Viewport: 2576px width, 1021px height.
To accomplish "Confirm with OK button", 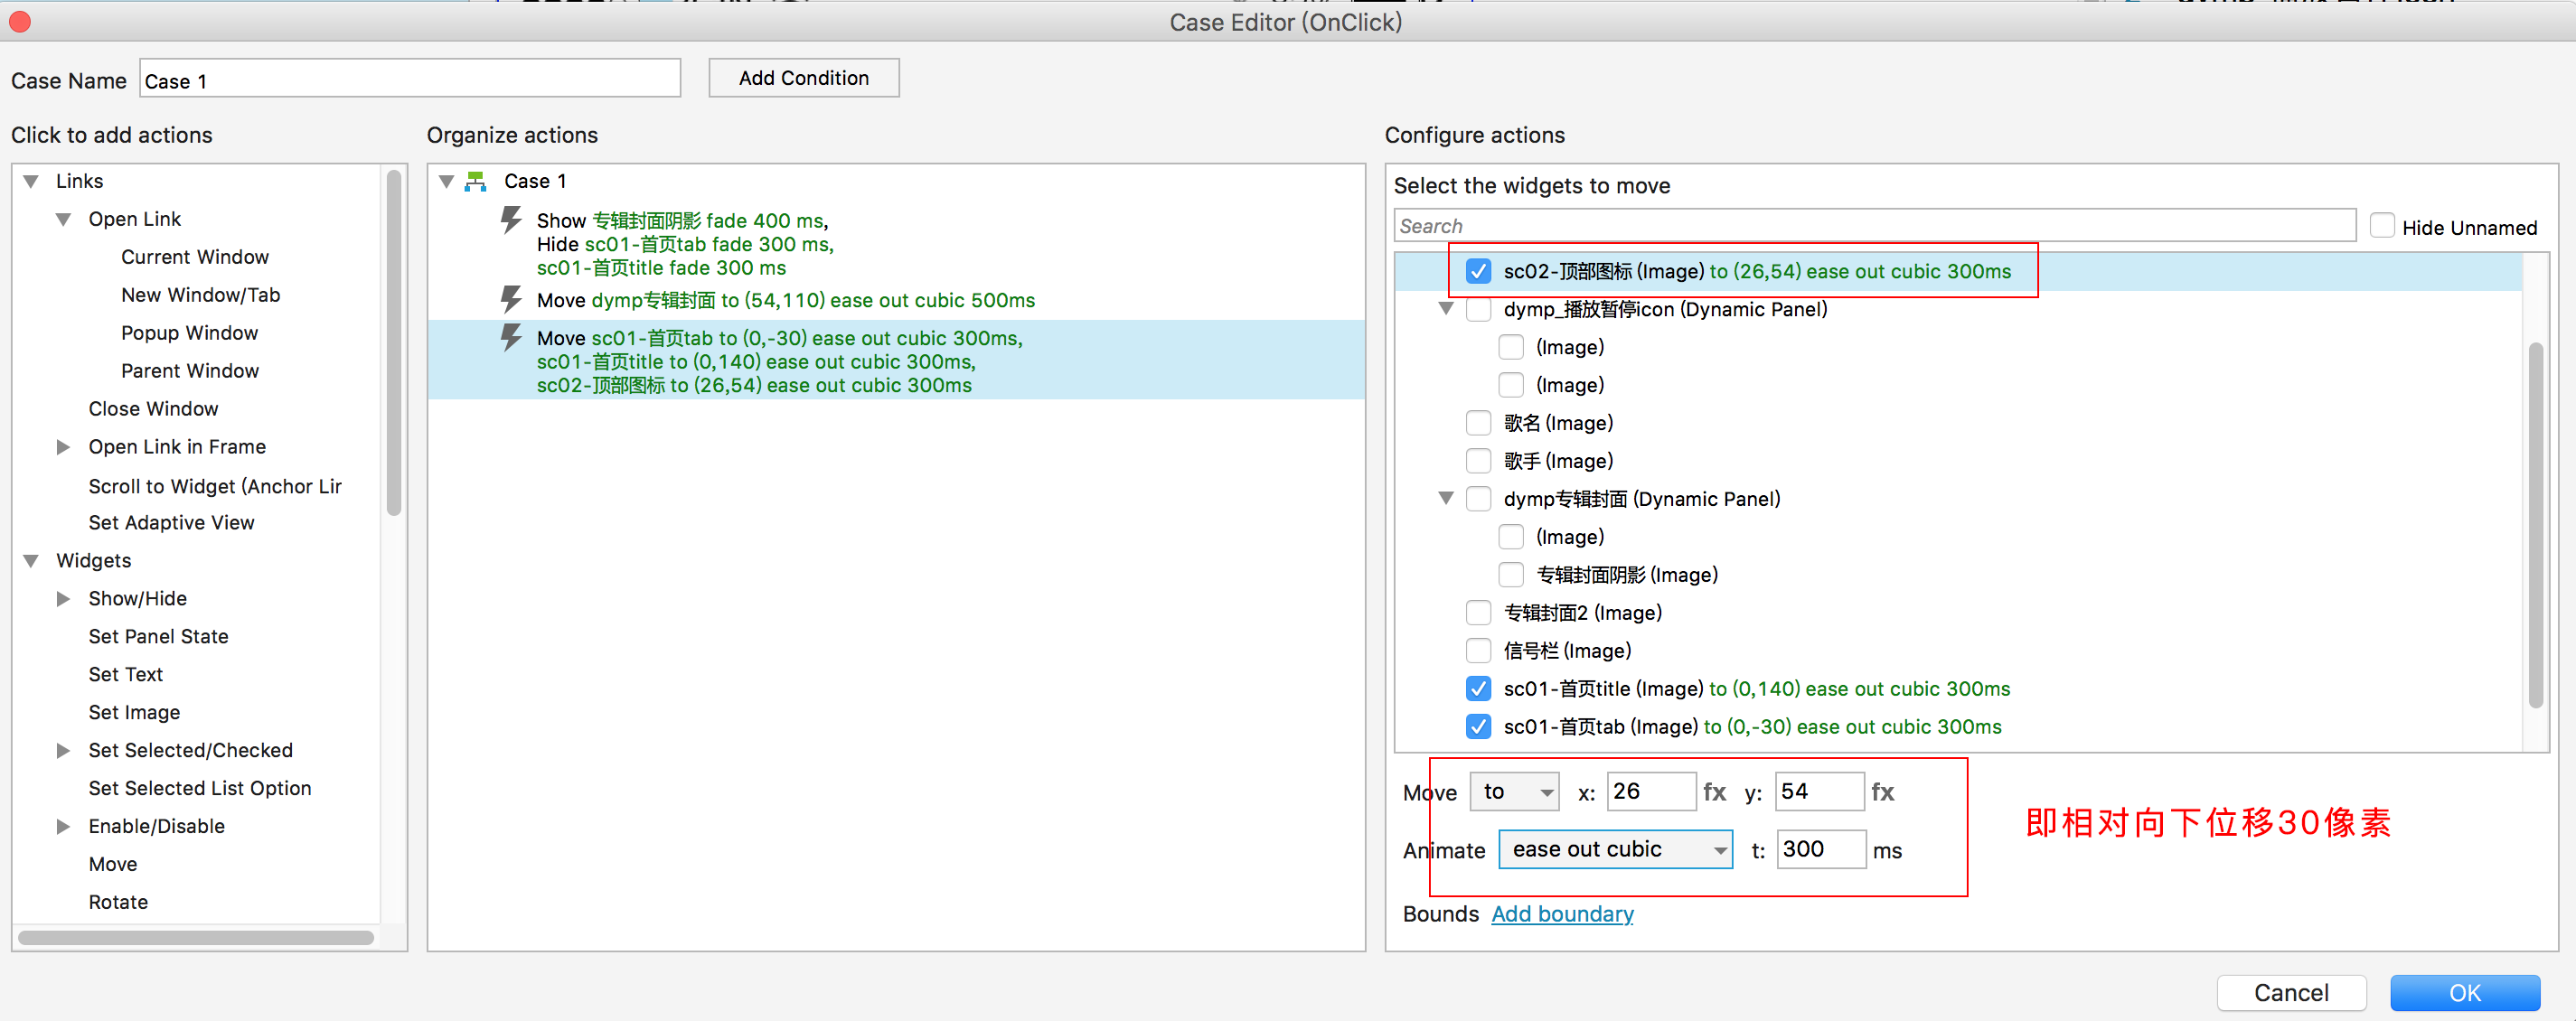I will coord(2465,993).
